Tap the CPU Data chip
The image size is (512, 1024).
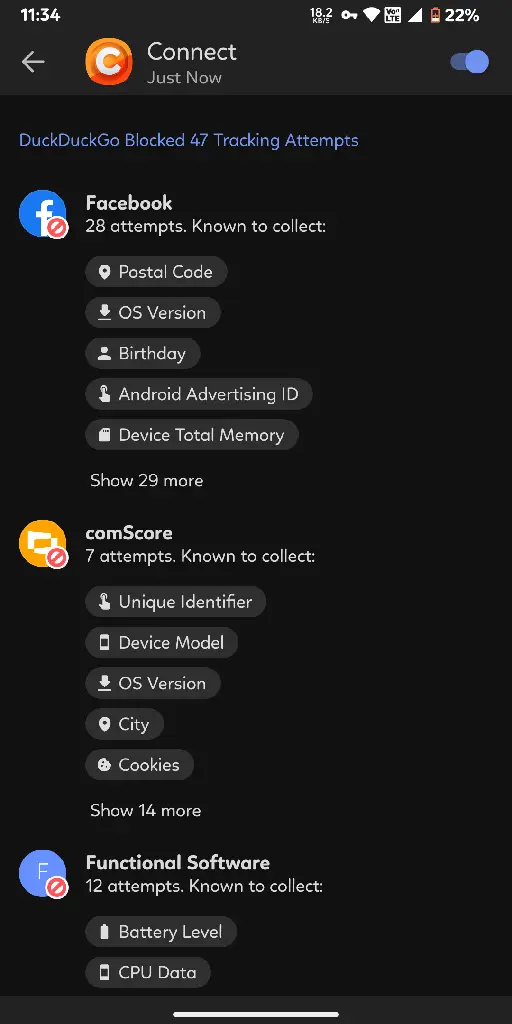click(148, 972)
